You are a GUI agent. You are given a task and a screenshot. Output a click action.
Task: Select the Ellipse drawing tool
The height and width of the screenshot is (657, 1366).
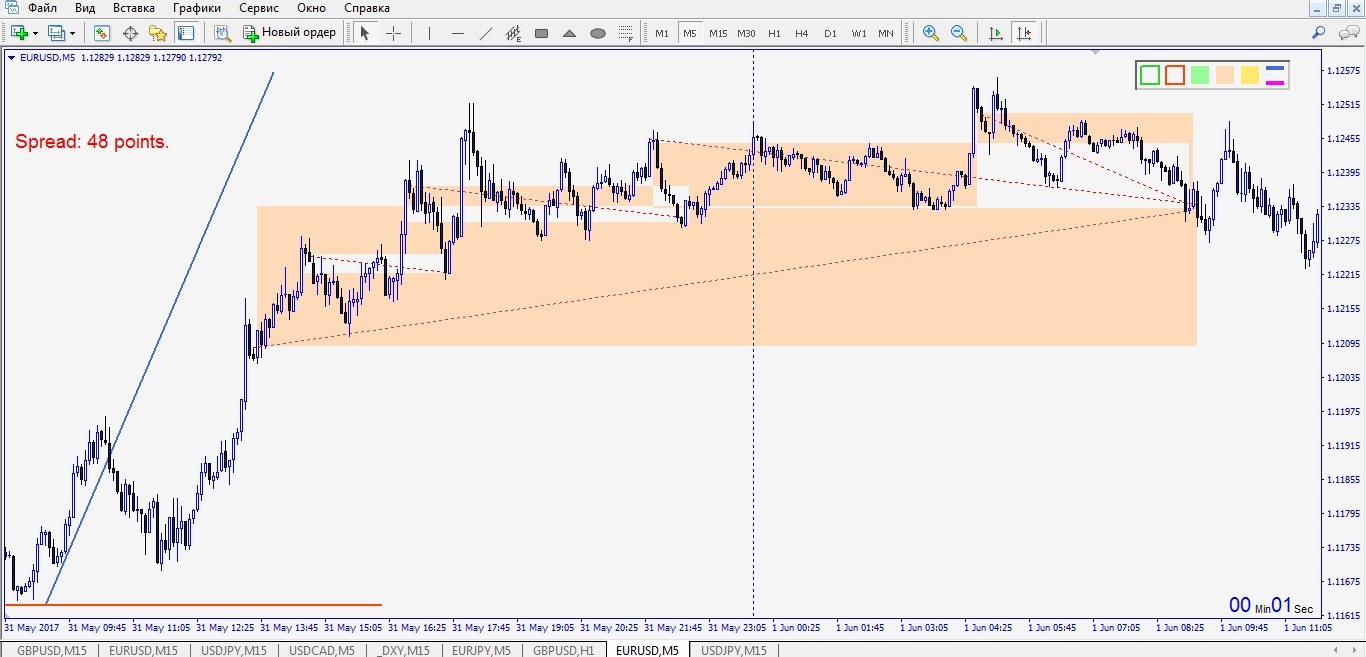click(598, 33)
